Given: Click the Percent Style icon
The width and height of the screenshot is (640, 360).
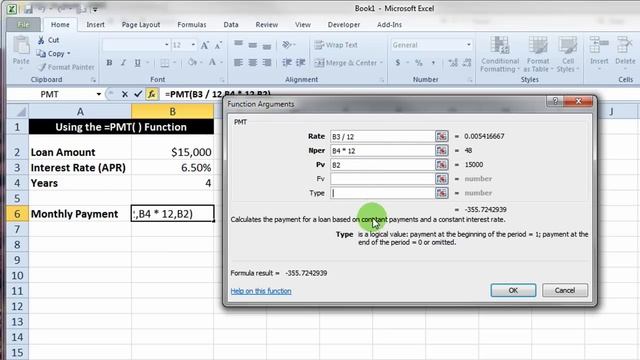Looking at the screenshot, I should (x=418, y=63).
